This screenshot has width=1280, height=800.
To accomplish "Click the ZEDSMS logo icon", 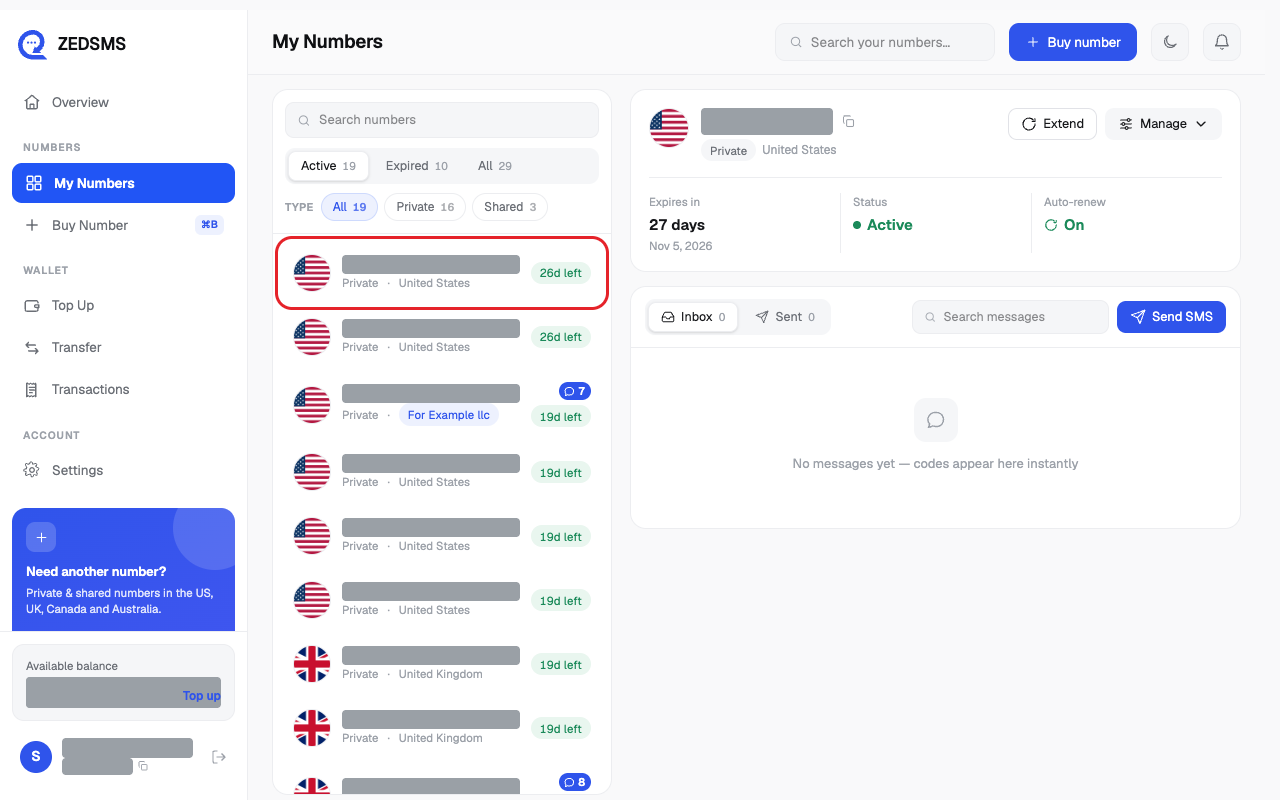I will (33, 44).
